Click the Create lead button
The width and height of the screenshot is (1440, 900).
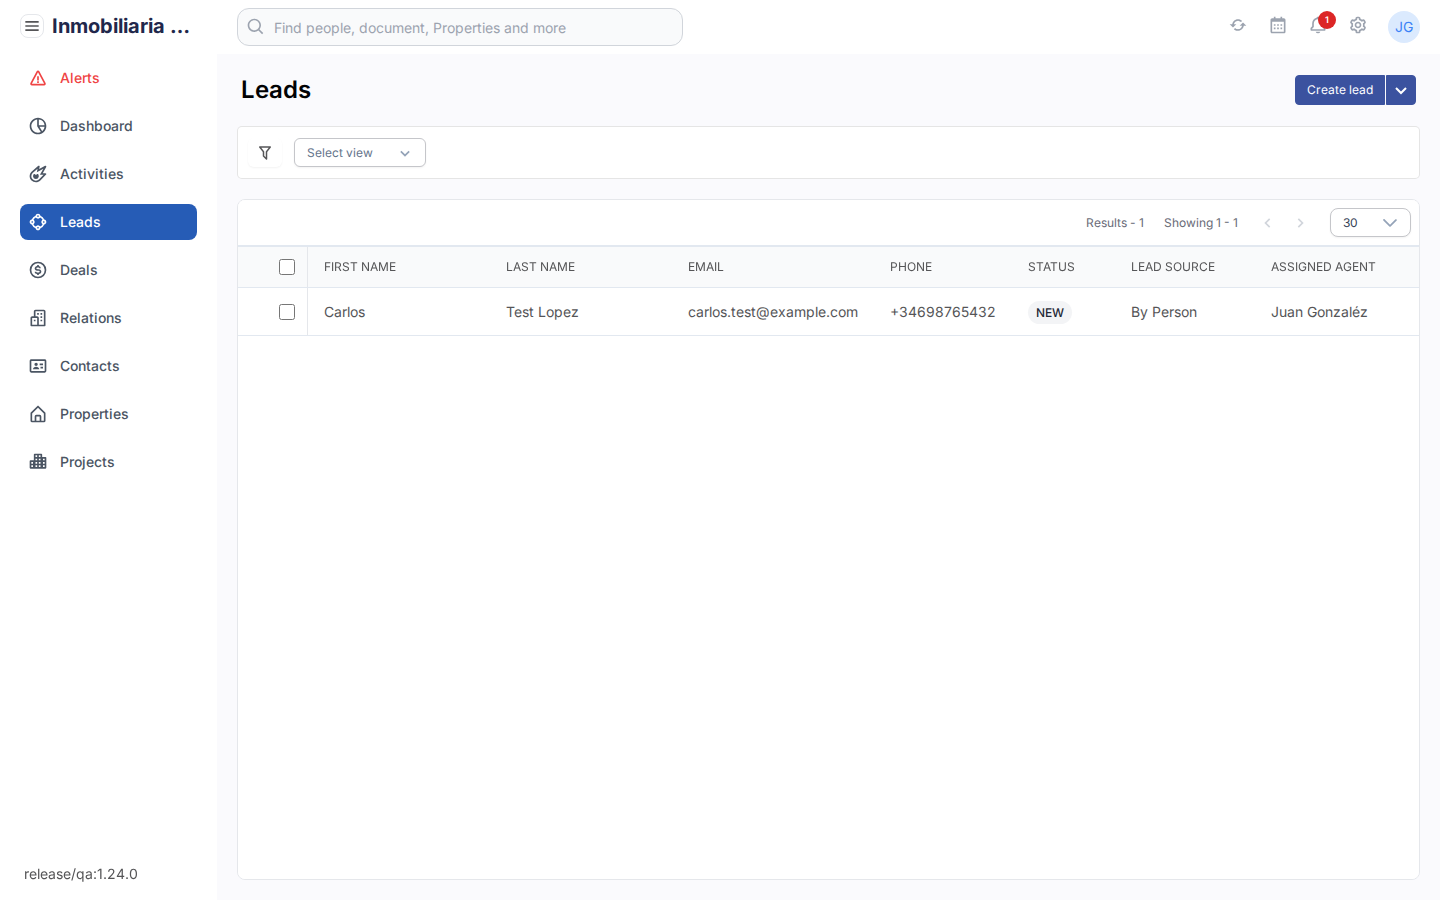coord(1339,90)
